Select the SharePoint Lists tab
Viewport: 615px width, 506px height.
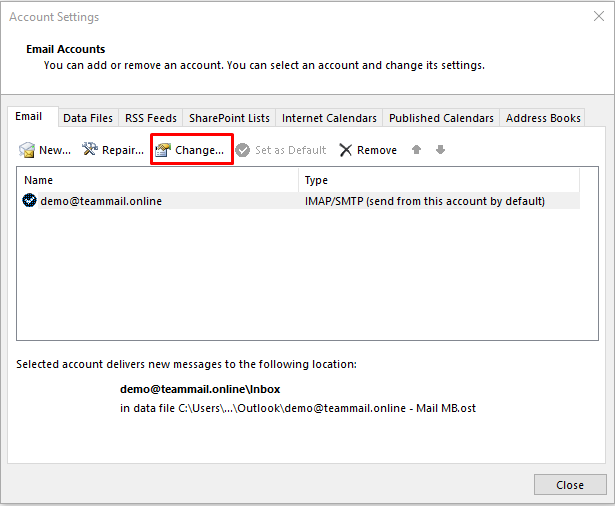[x=229, y=118]
